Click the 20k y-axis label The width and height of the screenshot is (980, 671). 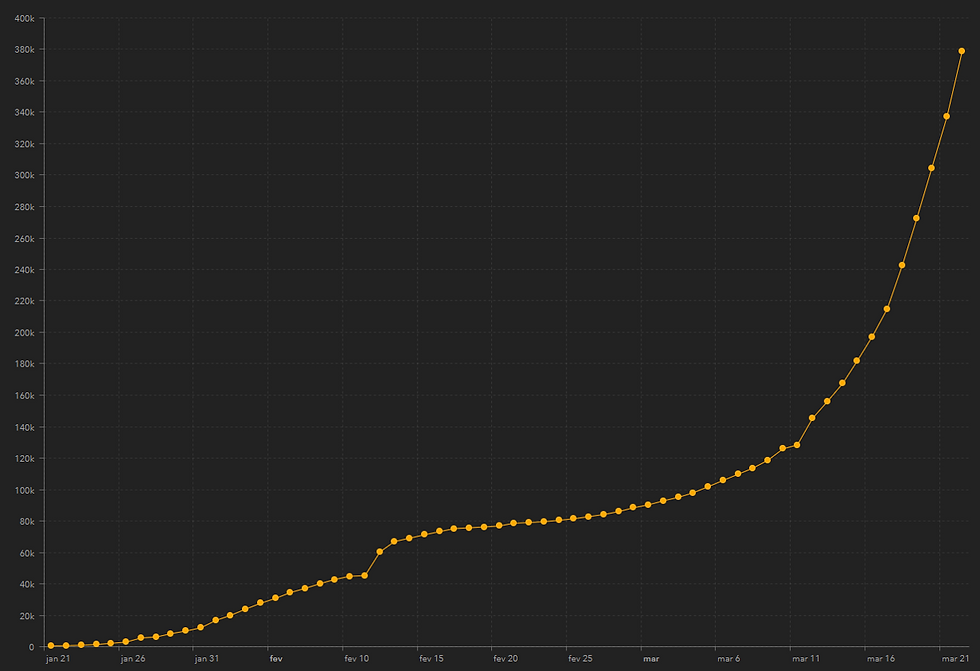(27, 616)
